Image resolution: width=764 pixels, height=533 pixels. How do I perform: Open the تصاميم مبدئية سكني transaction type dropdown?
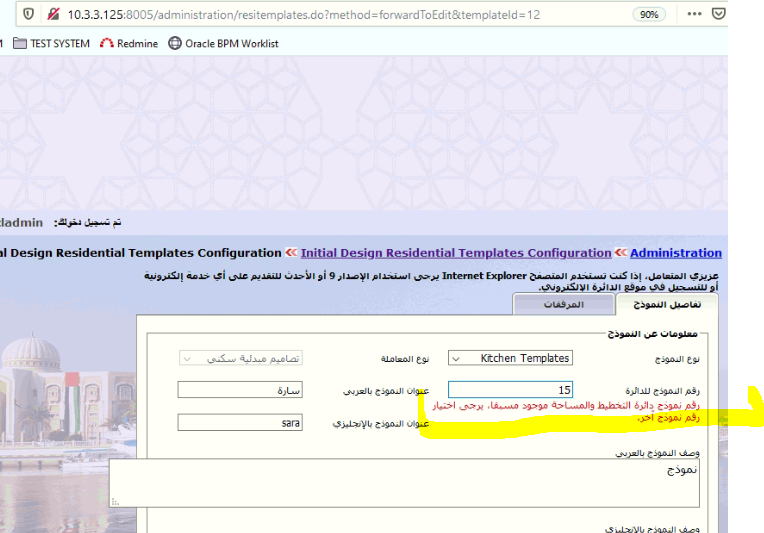pos(241,359)
